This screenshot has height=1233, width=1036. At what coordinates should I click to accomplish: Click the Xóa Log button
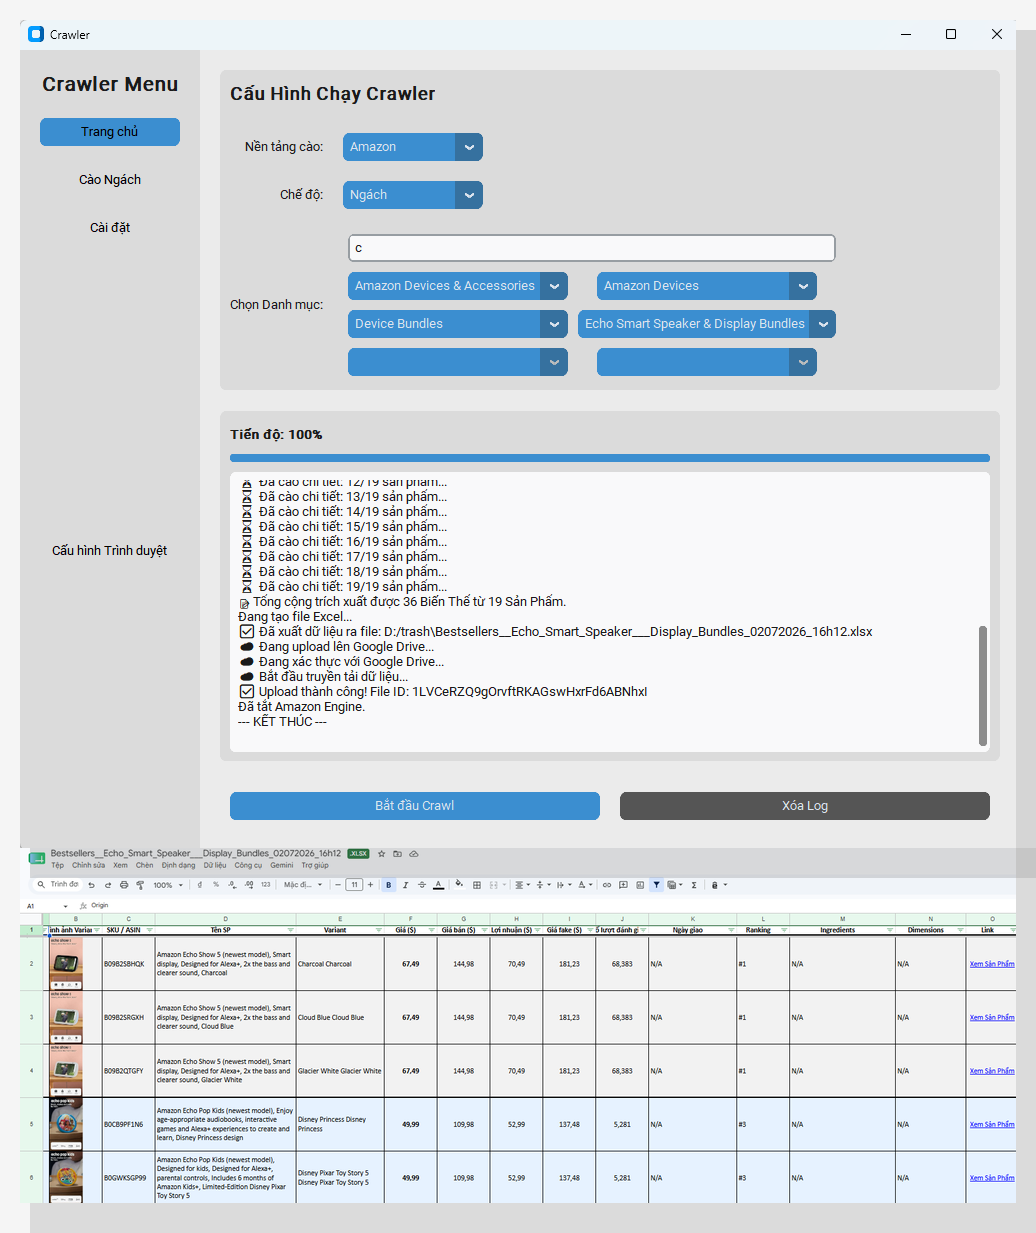point(805,806)
